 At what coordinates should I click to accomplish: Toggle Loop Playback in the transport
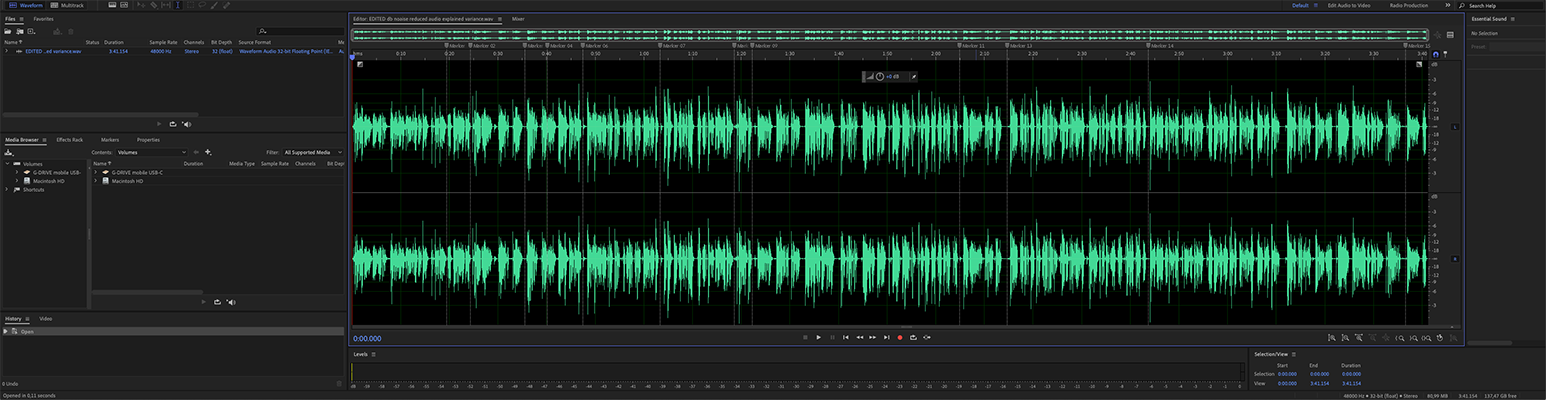[913, 338]
